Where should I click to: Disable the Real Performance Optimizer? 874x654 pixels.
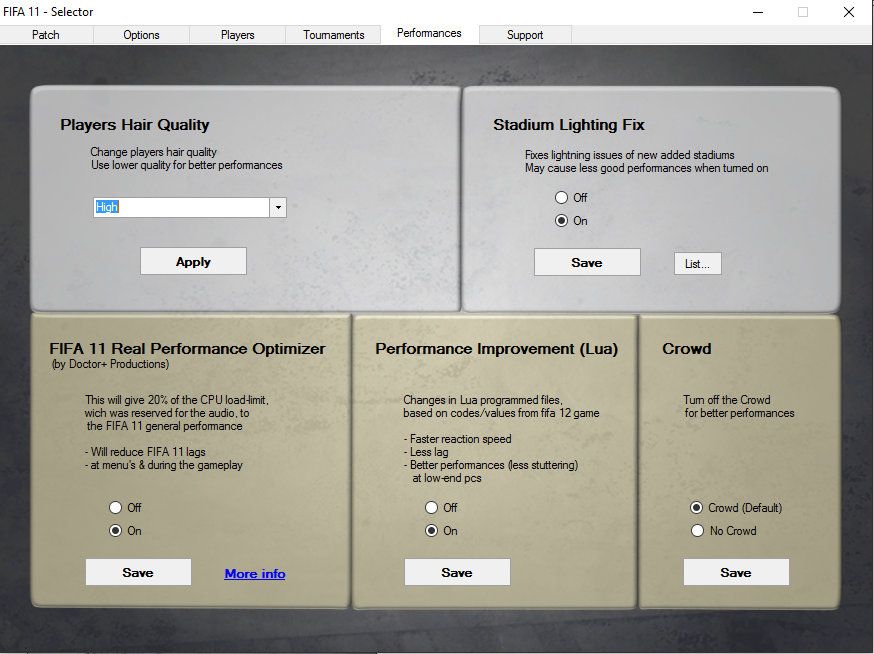coord(116,508)
